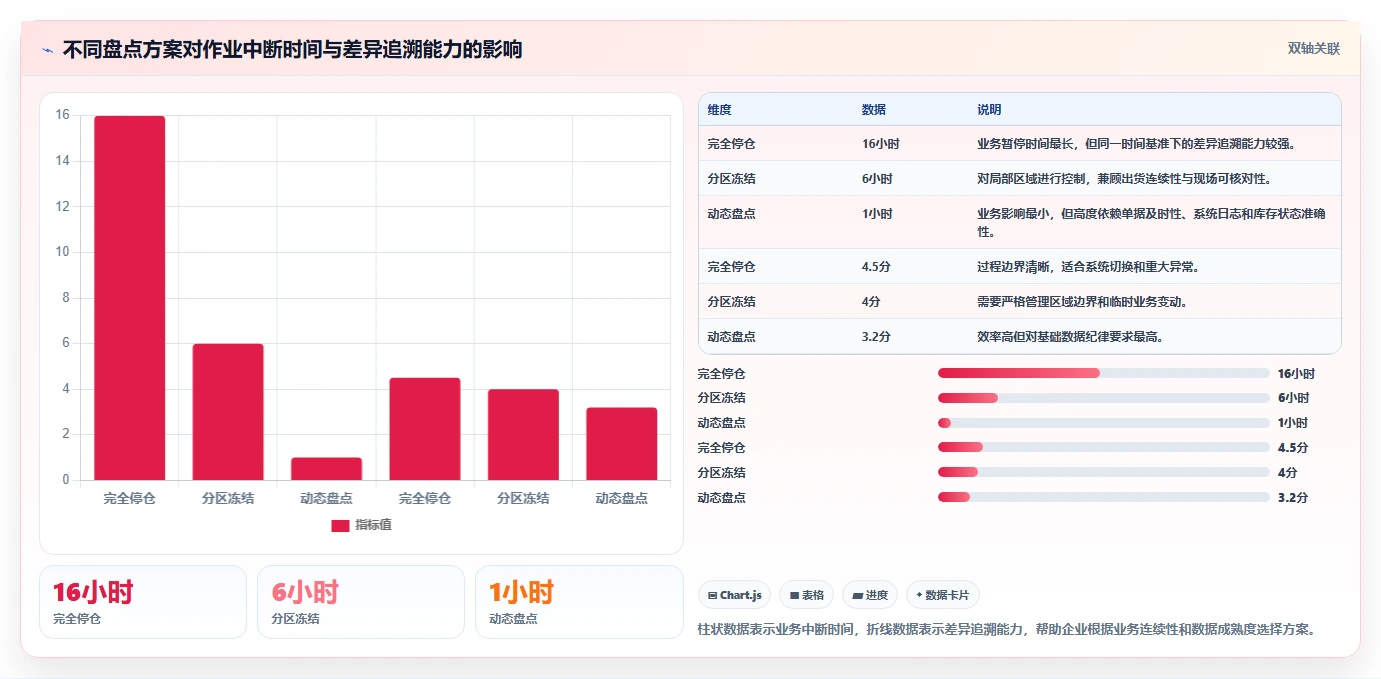Click 分区冻结 in the 4分 table row

coord(731,302)
